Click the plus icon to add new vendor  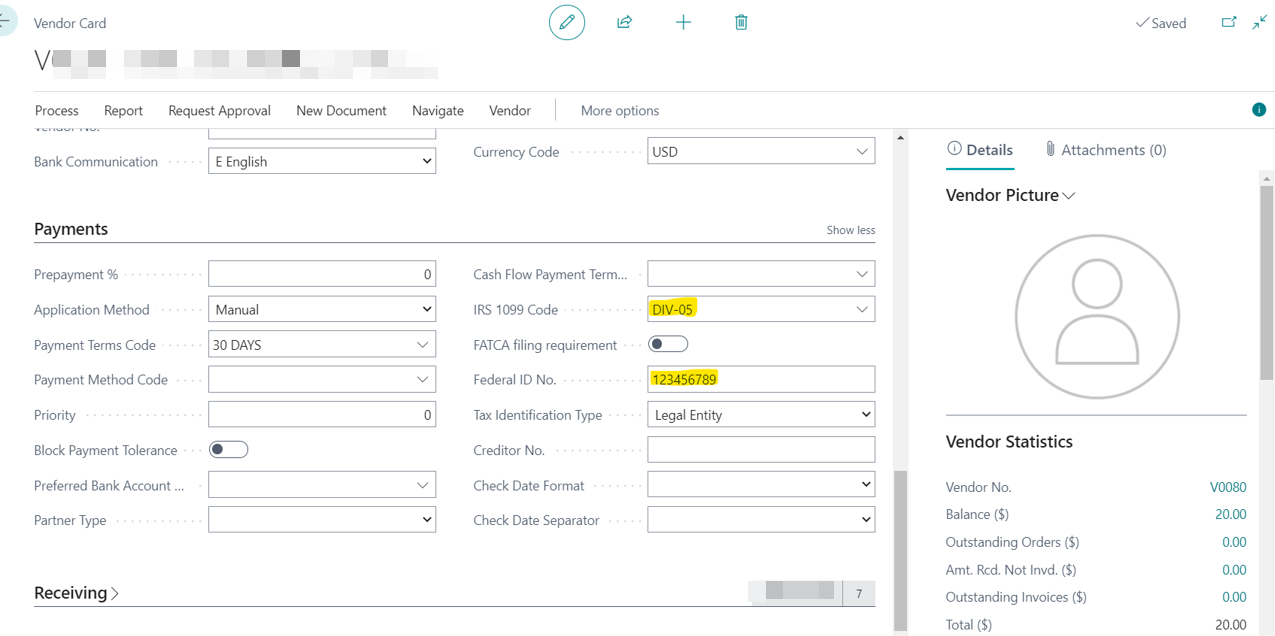[683, 22]
